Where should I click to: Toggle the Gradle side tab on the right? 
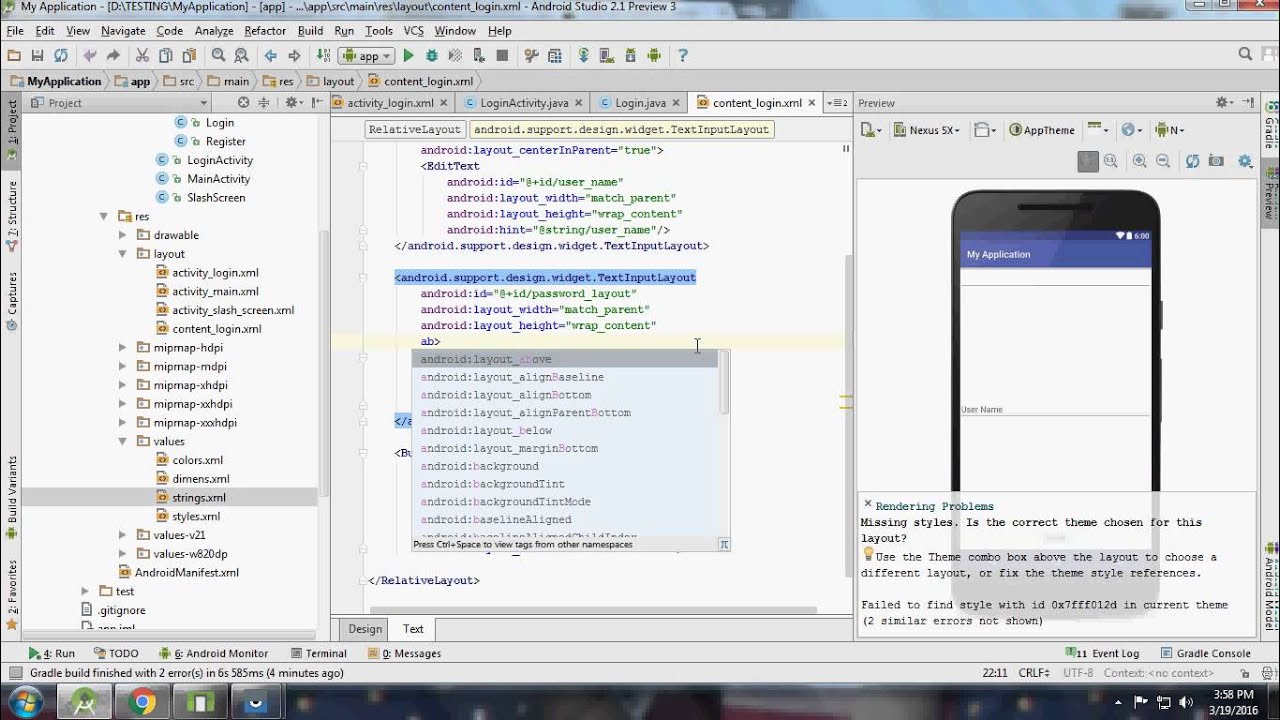(x=1270, y=125)
